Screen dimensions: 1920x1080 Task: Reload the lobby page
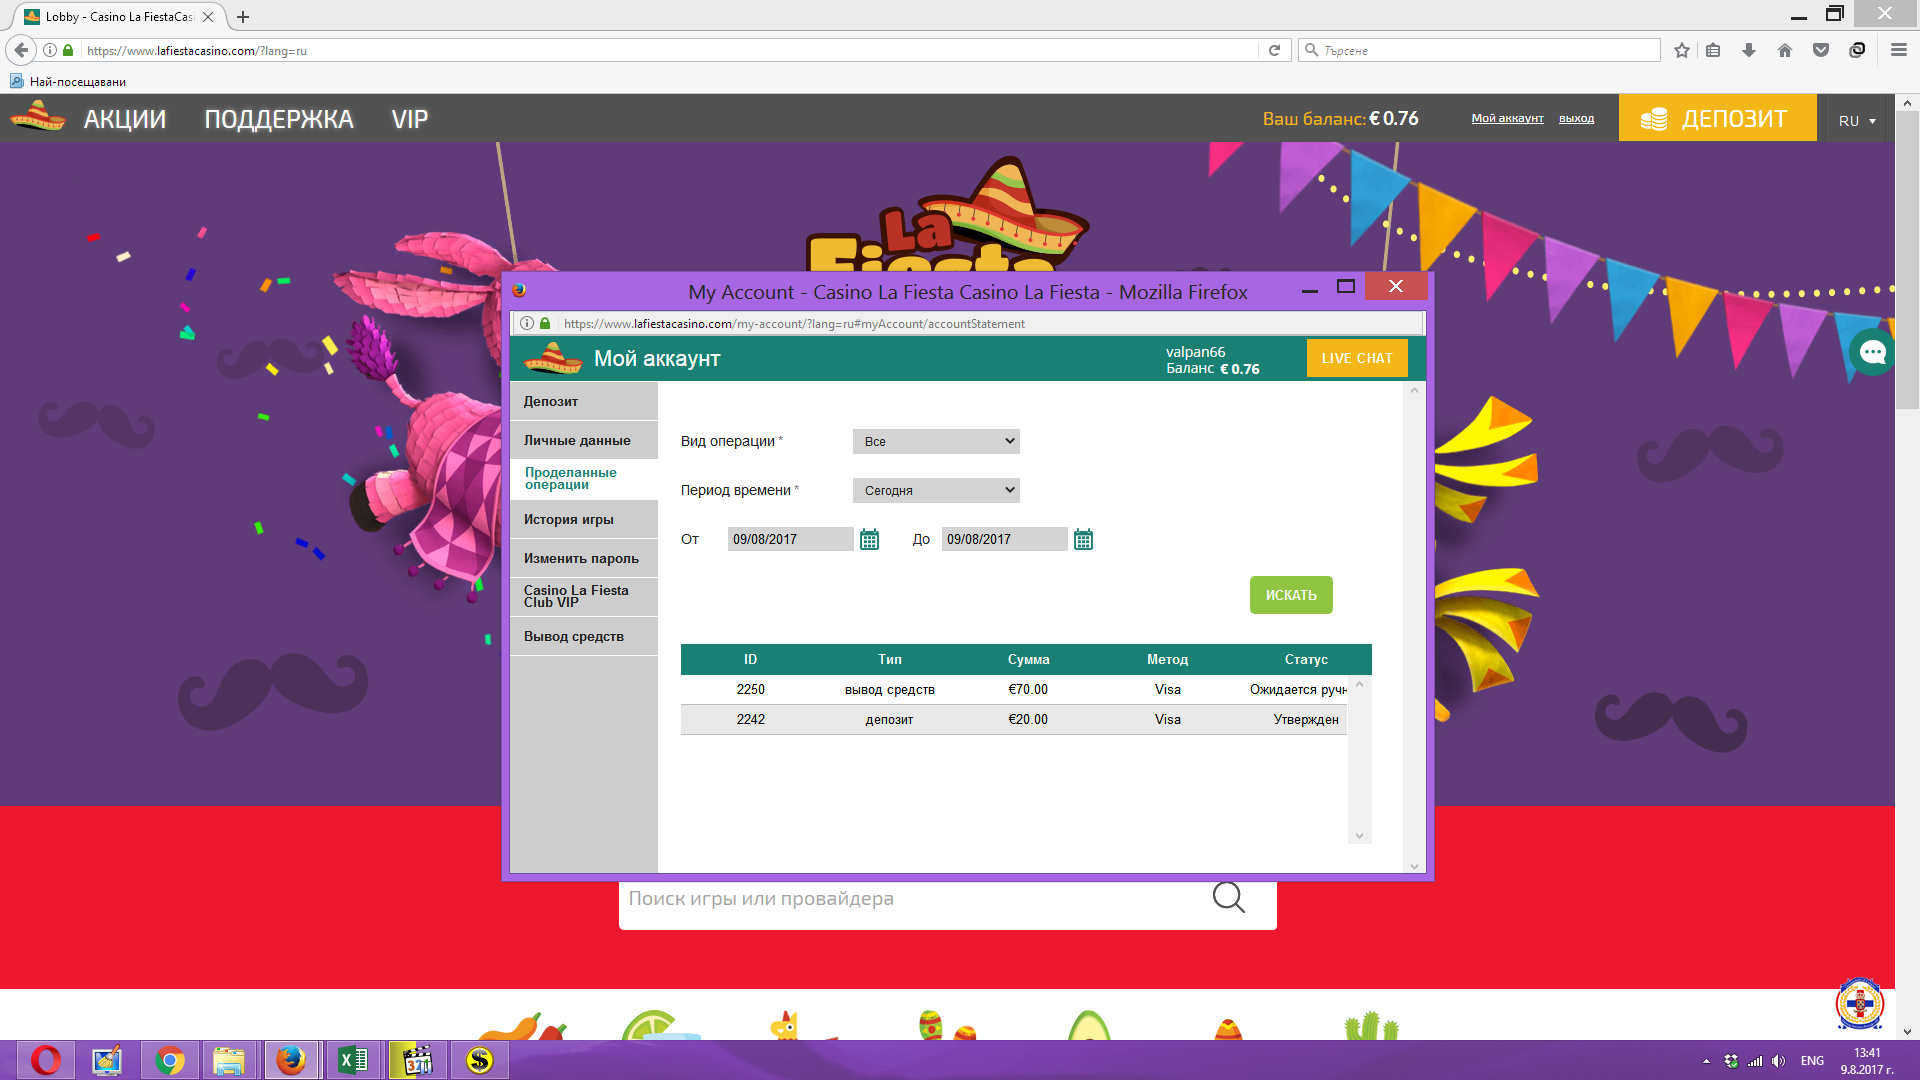tap(1274, 50)
